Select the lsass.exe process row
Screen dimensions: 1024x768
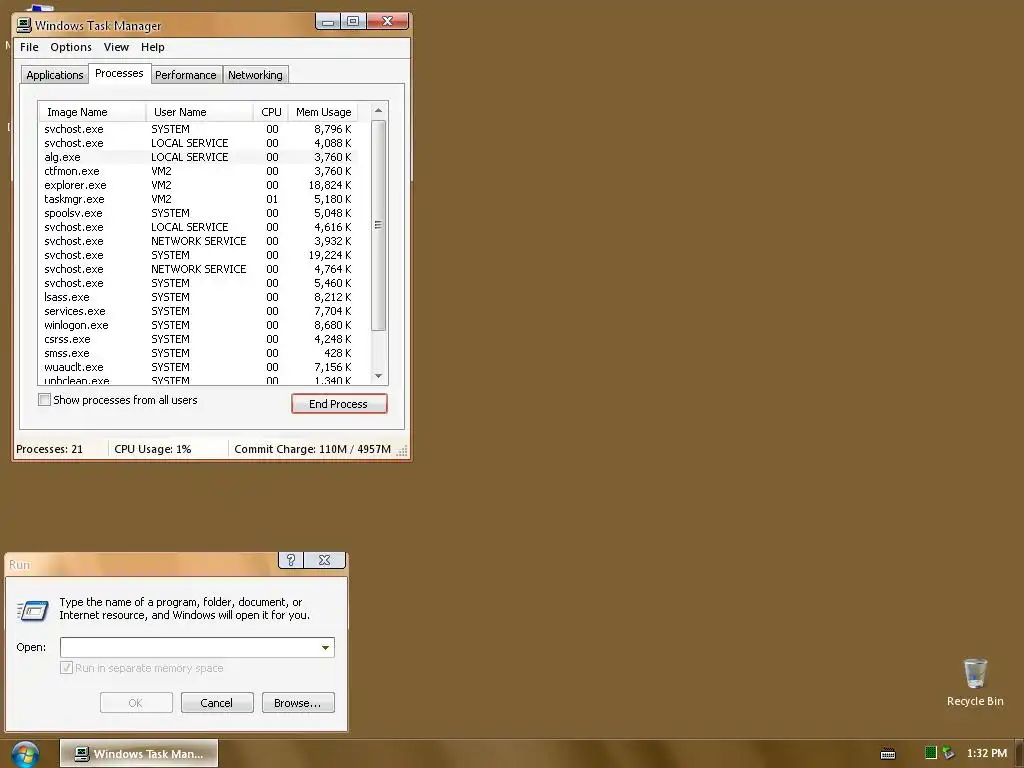tap(198, 297)
